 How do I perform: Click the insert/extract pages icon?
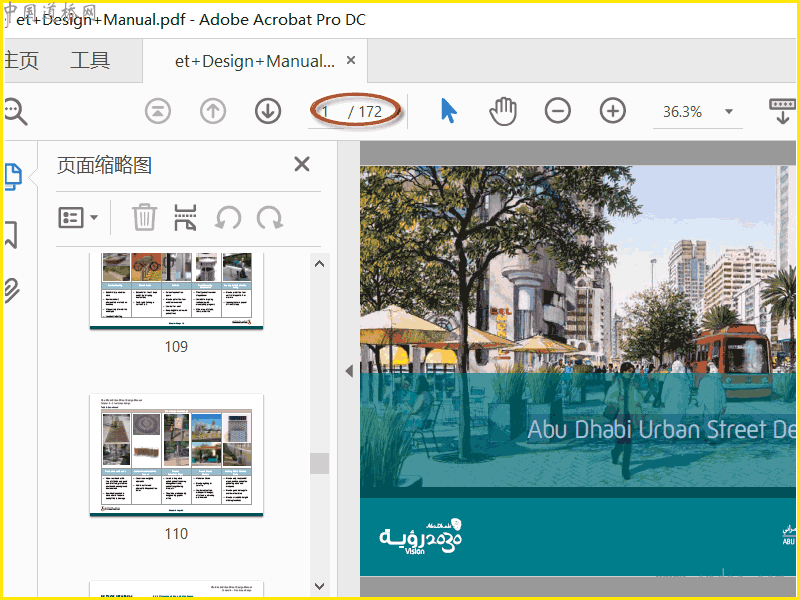click(x=185, y=218)
